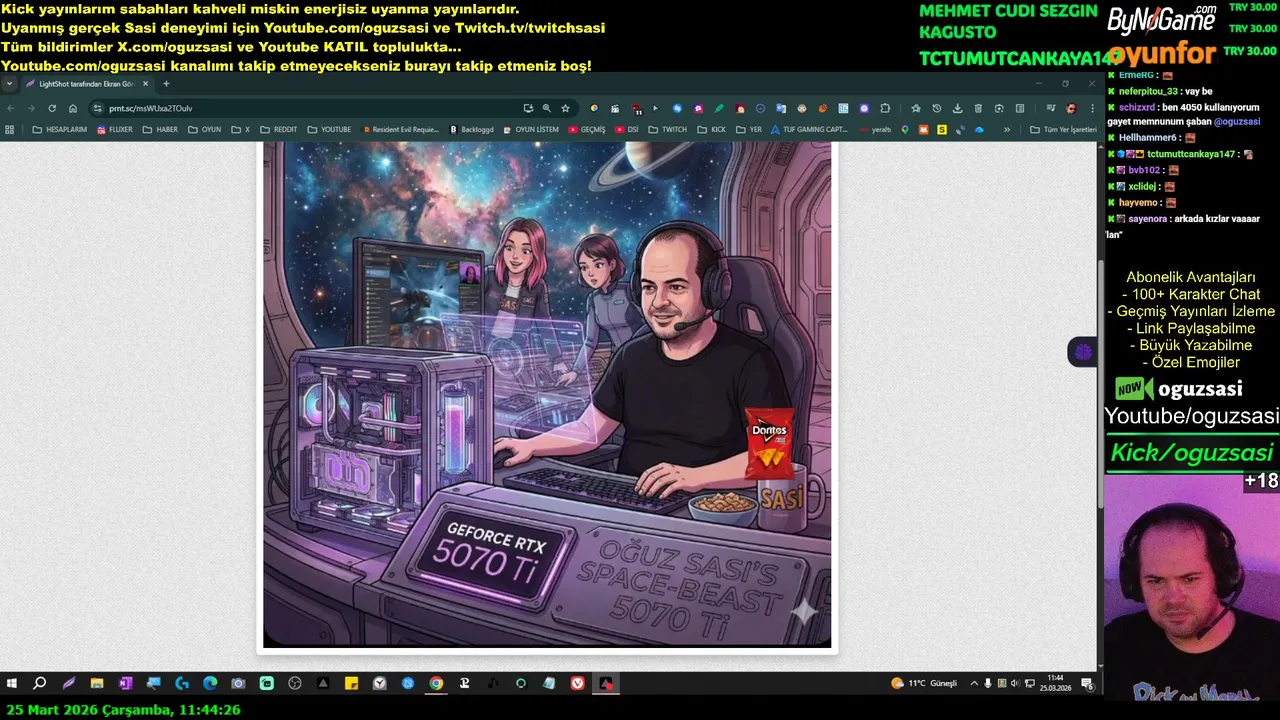
Task: Open Google Chrome in the taskbar
Action: (436, 683)
